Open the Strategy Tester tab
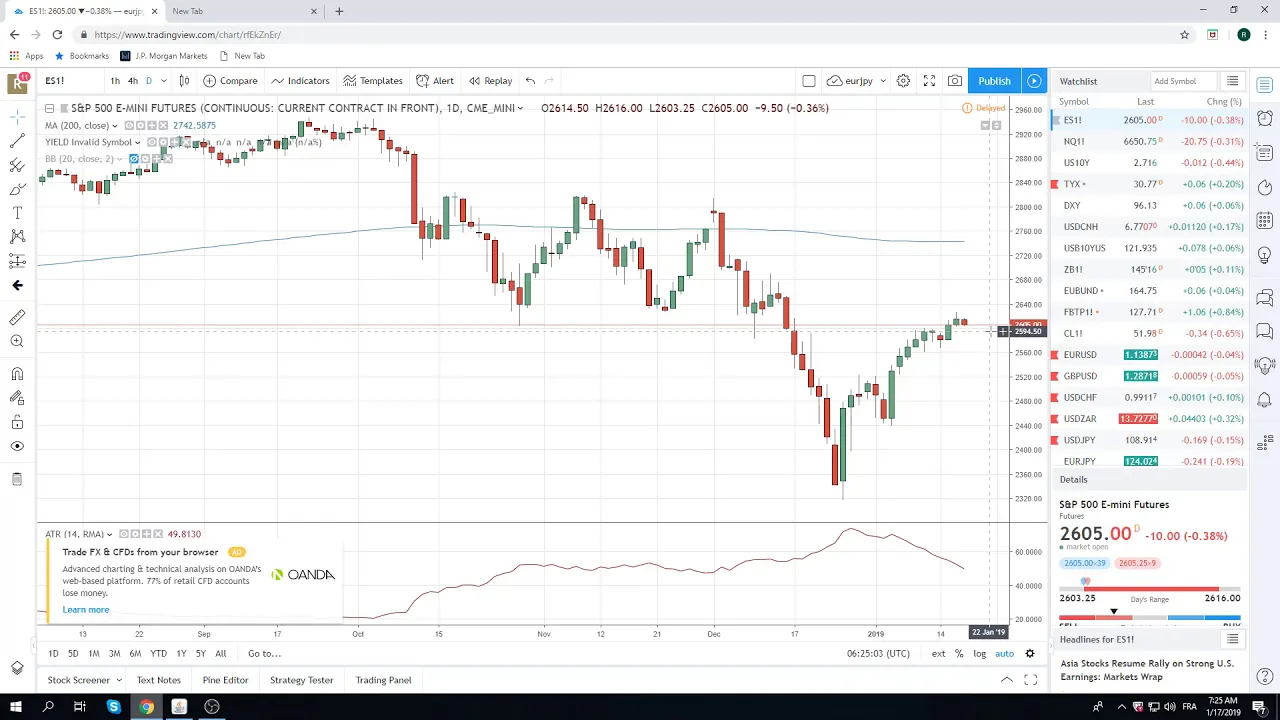The image size is (1280, 720). pyautogui.click(x=301, y=680)
